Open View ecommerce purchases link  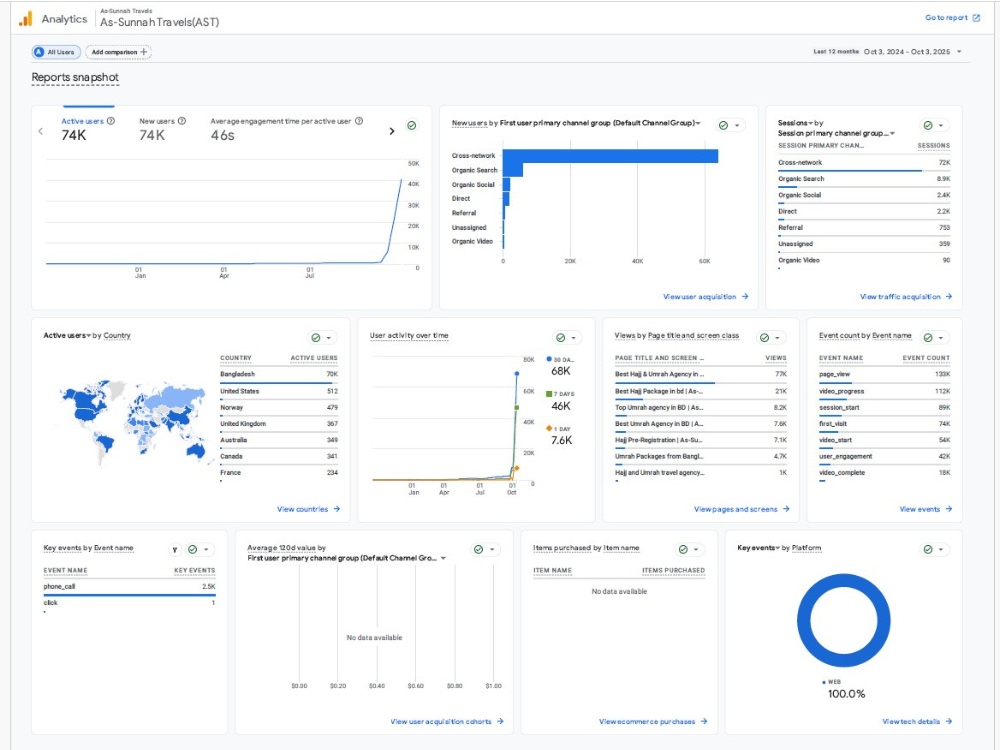click(x=653, y=721)
